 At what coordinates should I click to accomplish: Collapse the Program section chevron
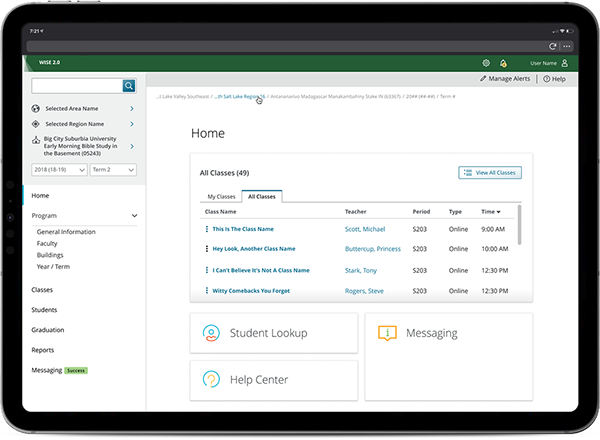pyautogui.click(x=134, y=216)
